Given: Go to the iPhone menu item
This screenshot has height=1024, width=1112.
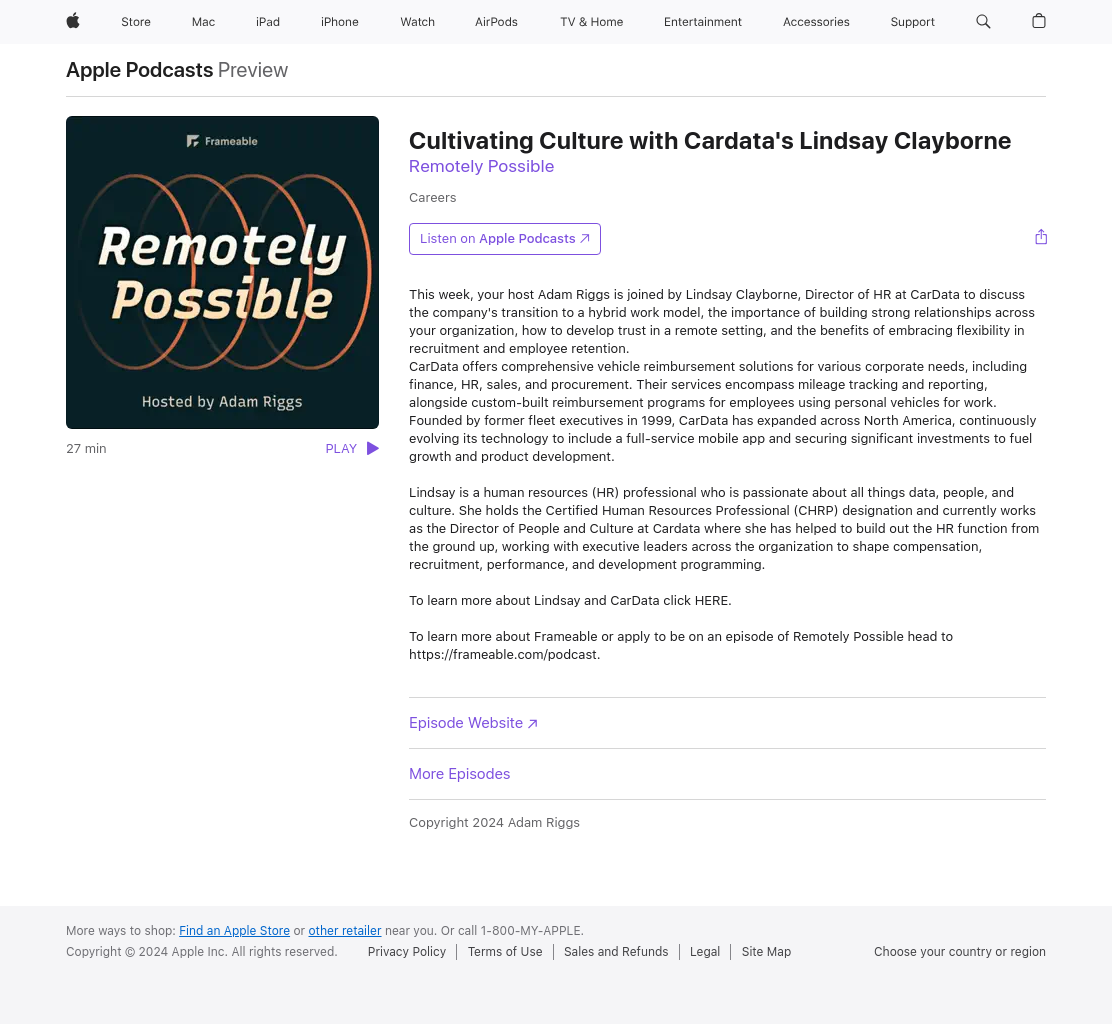Looking at the screenshot, I should point(339,22).
